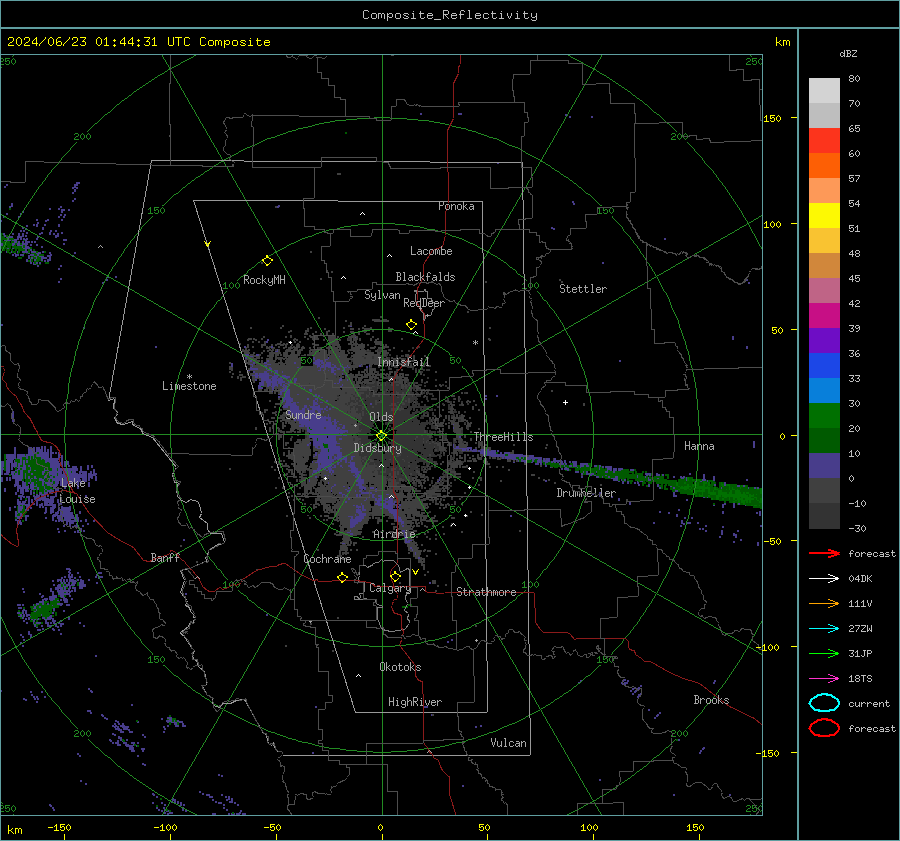This screenshot has height=841, width=900.
Task: Select the orange 60 dBZ color swatch
Action: click(824, 165)
